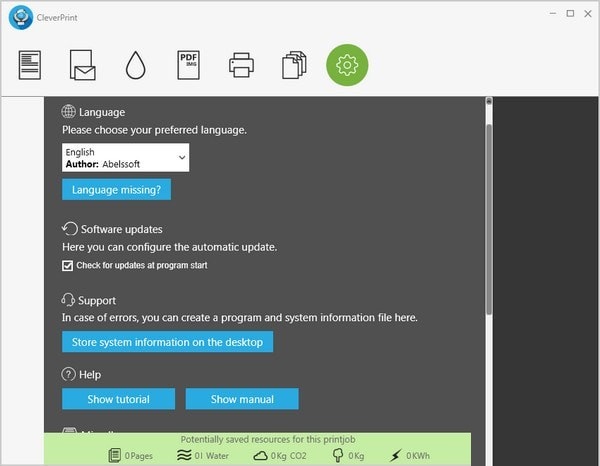Click the Software updates heading

click(x=122, y=229)
